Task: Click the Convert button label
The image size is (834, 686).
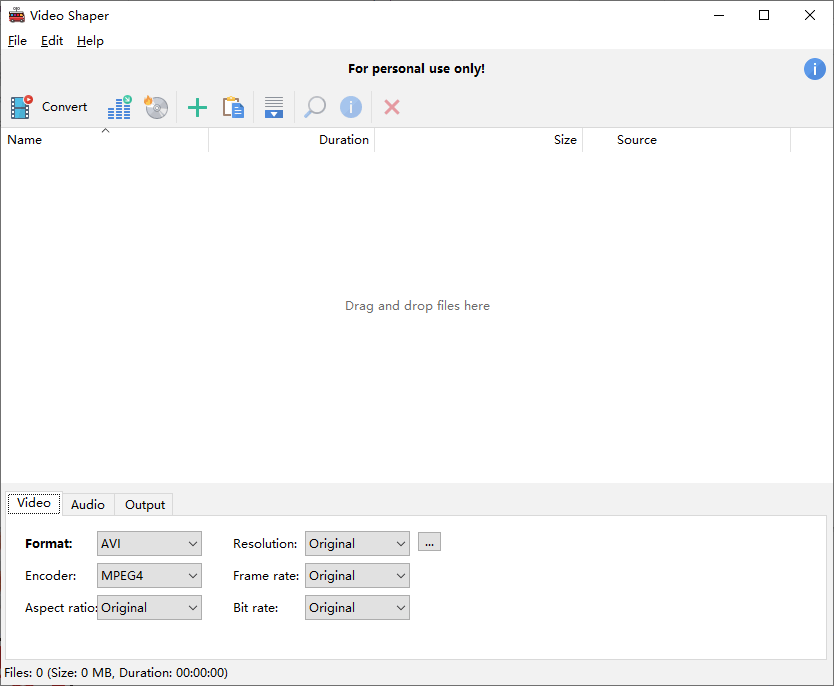Action: coord(64,107)
